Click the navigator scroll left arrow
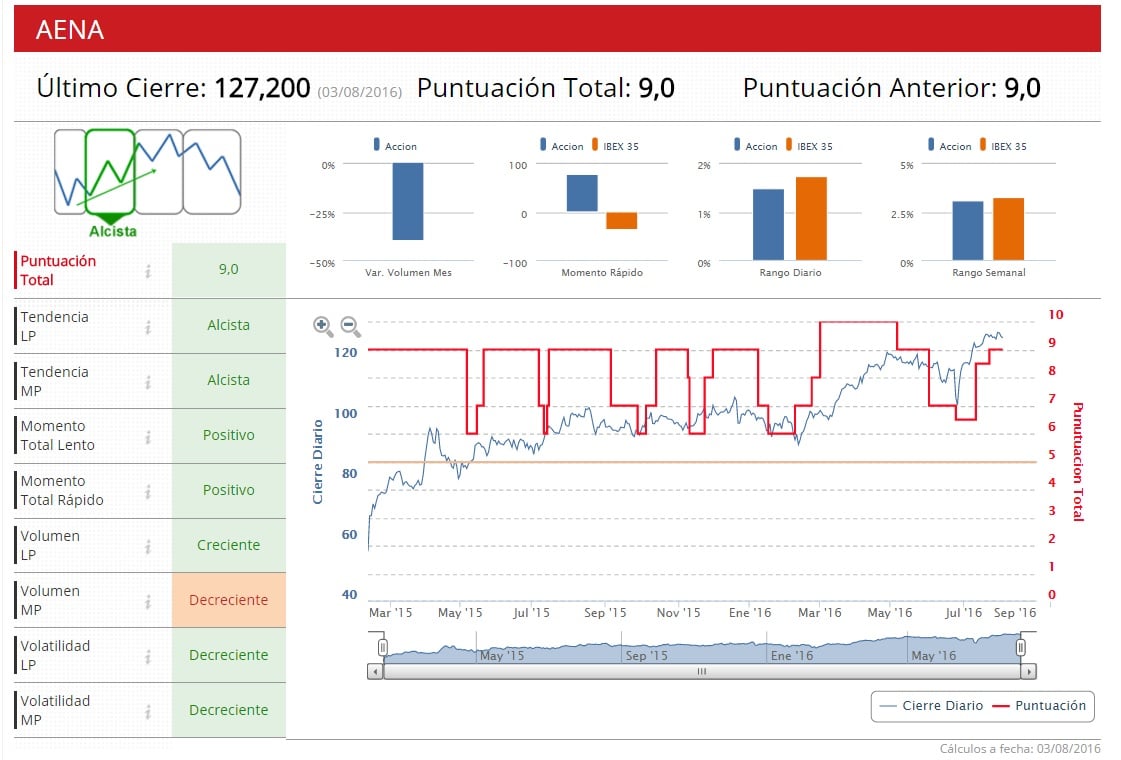The height and width of the screenshot is (760, 1121). pyautogui.click(x=375, y=671)
